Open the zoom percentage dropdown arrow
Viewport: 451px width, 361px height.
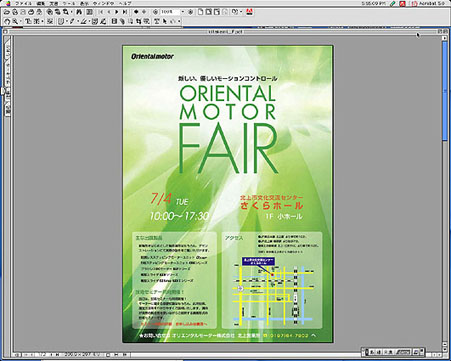coord(183,12)
